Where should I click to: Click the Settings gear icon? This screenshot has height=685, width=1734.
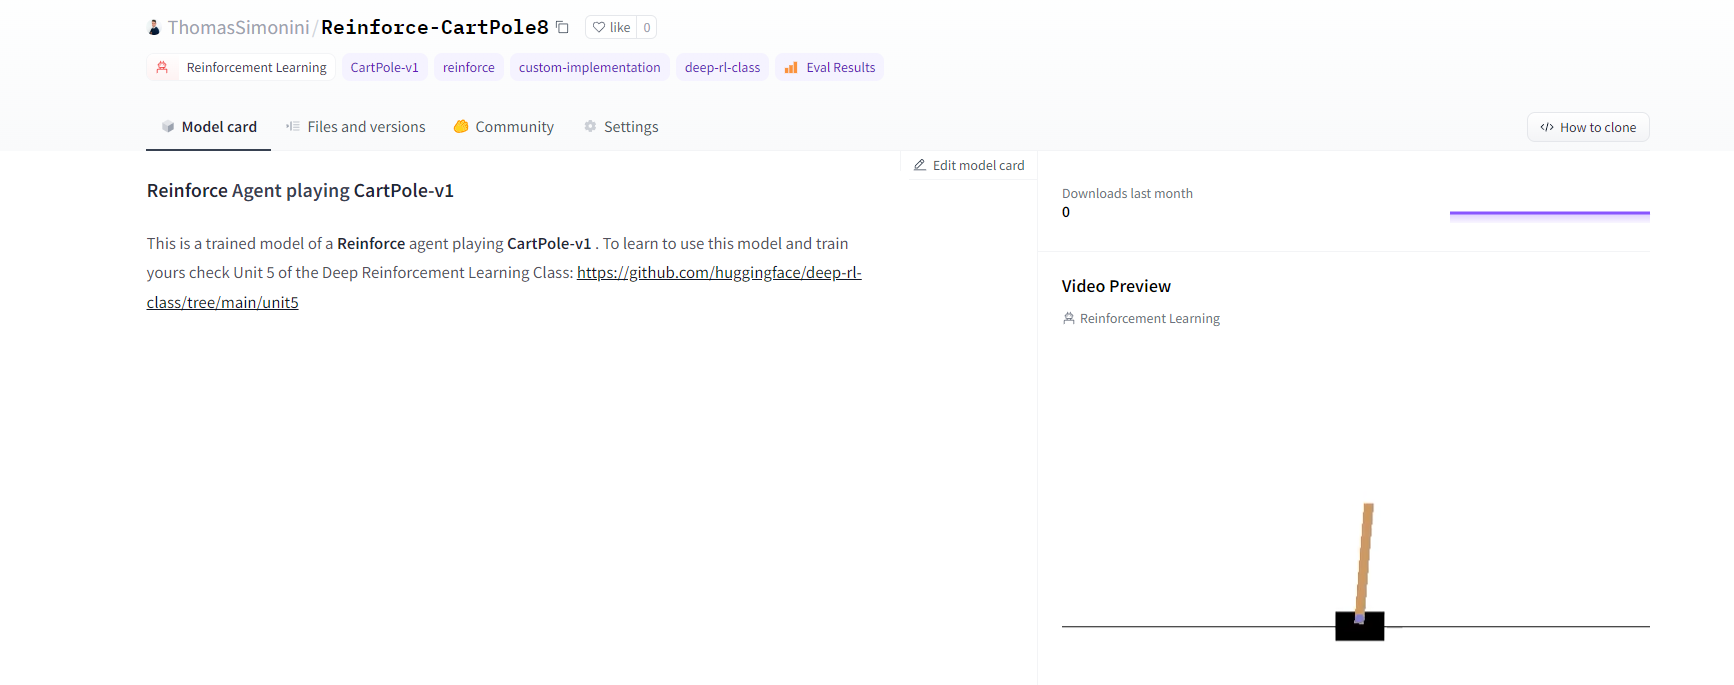click(590, 127)
